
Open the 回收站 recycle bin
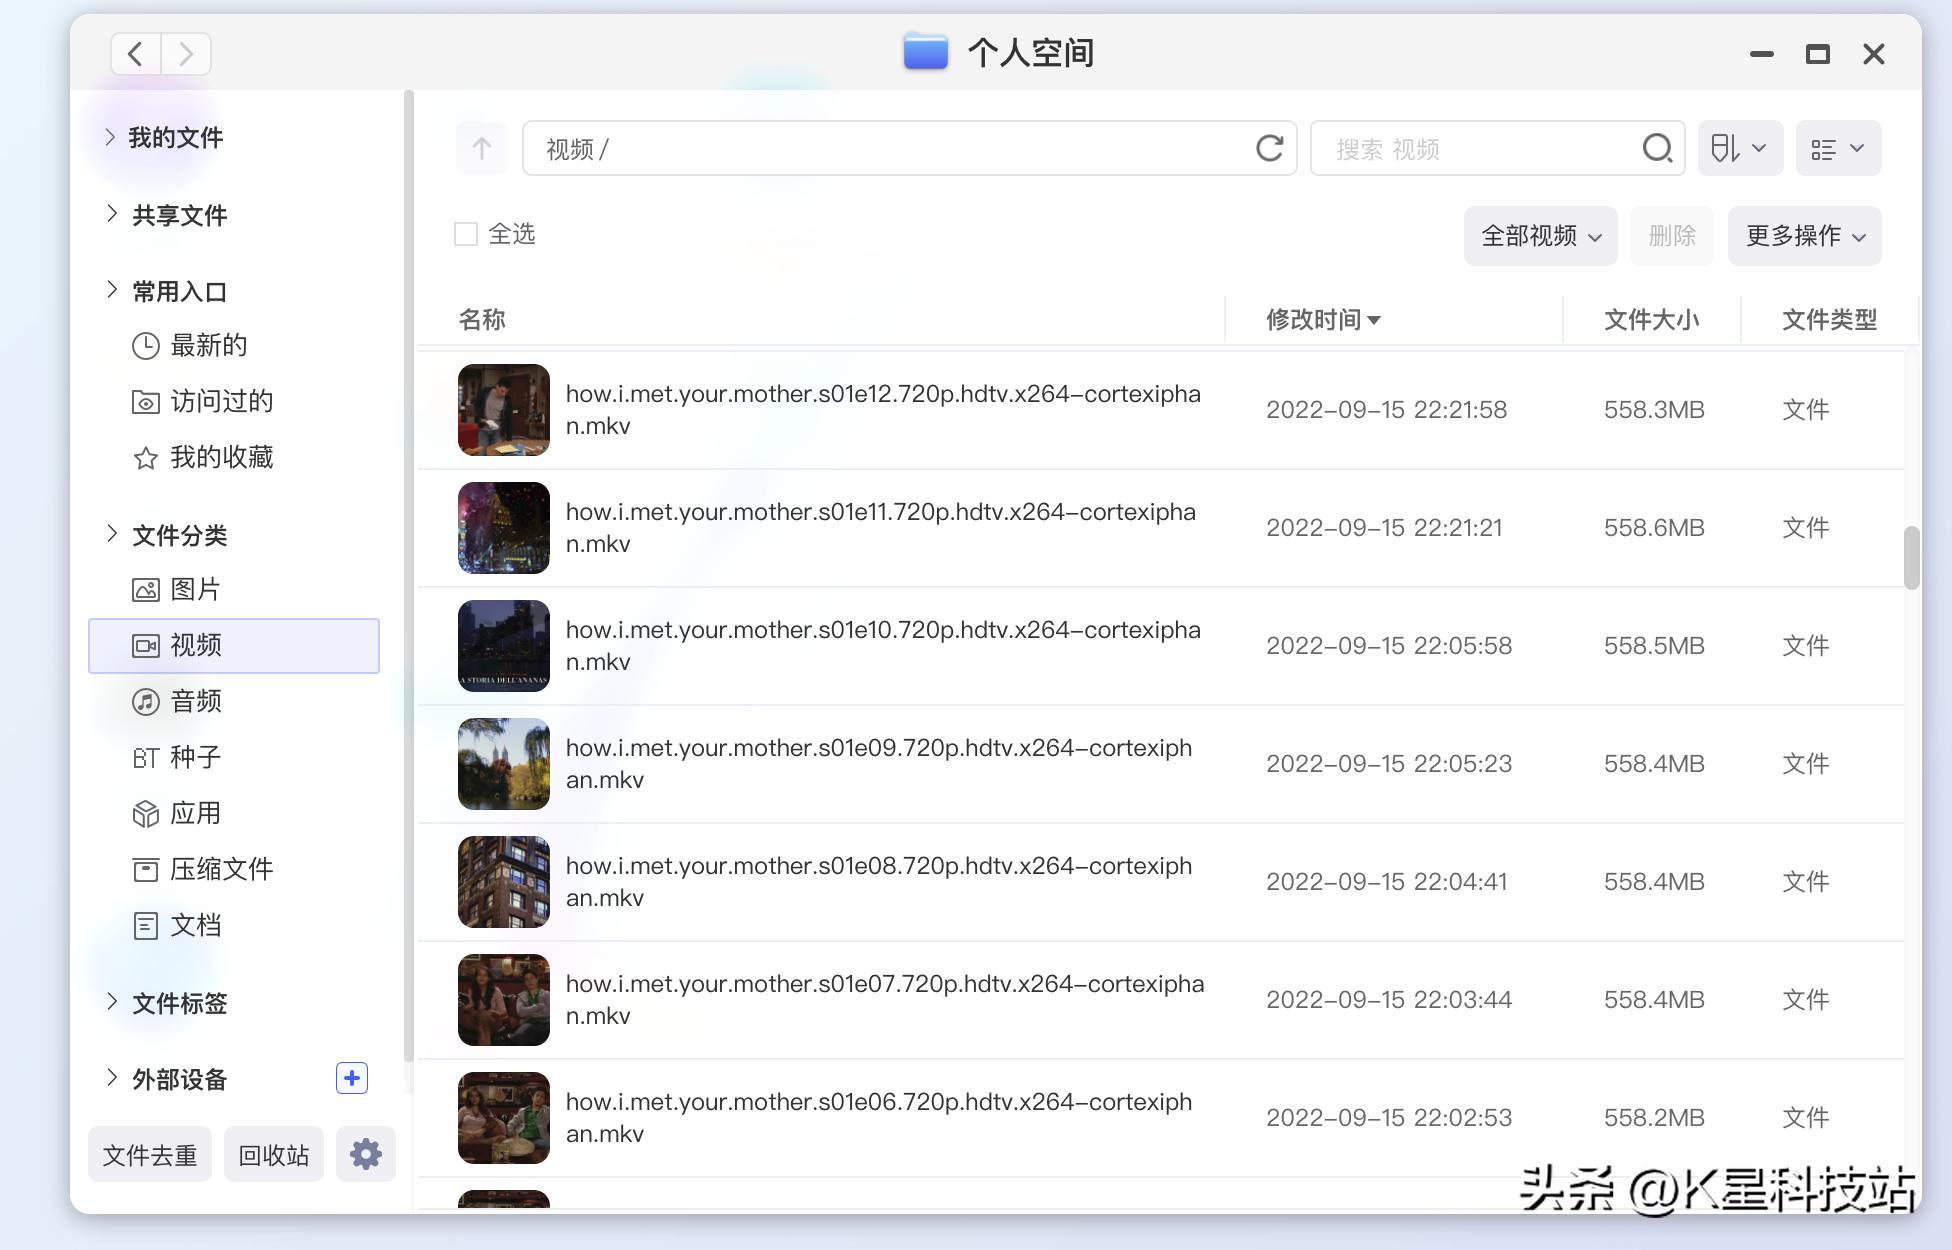pyautogui.click(x=273, y=1153)
